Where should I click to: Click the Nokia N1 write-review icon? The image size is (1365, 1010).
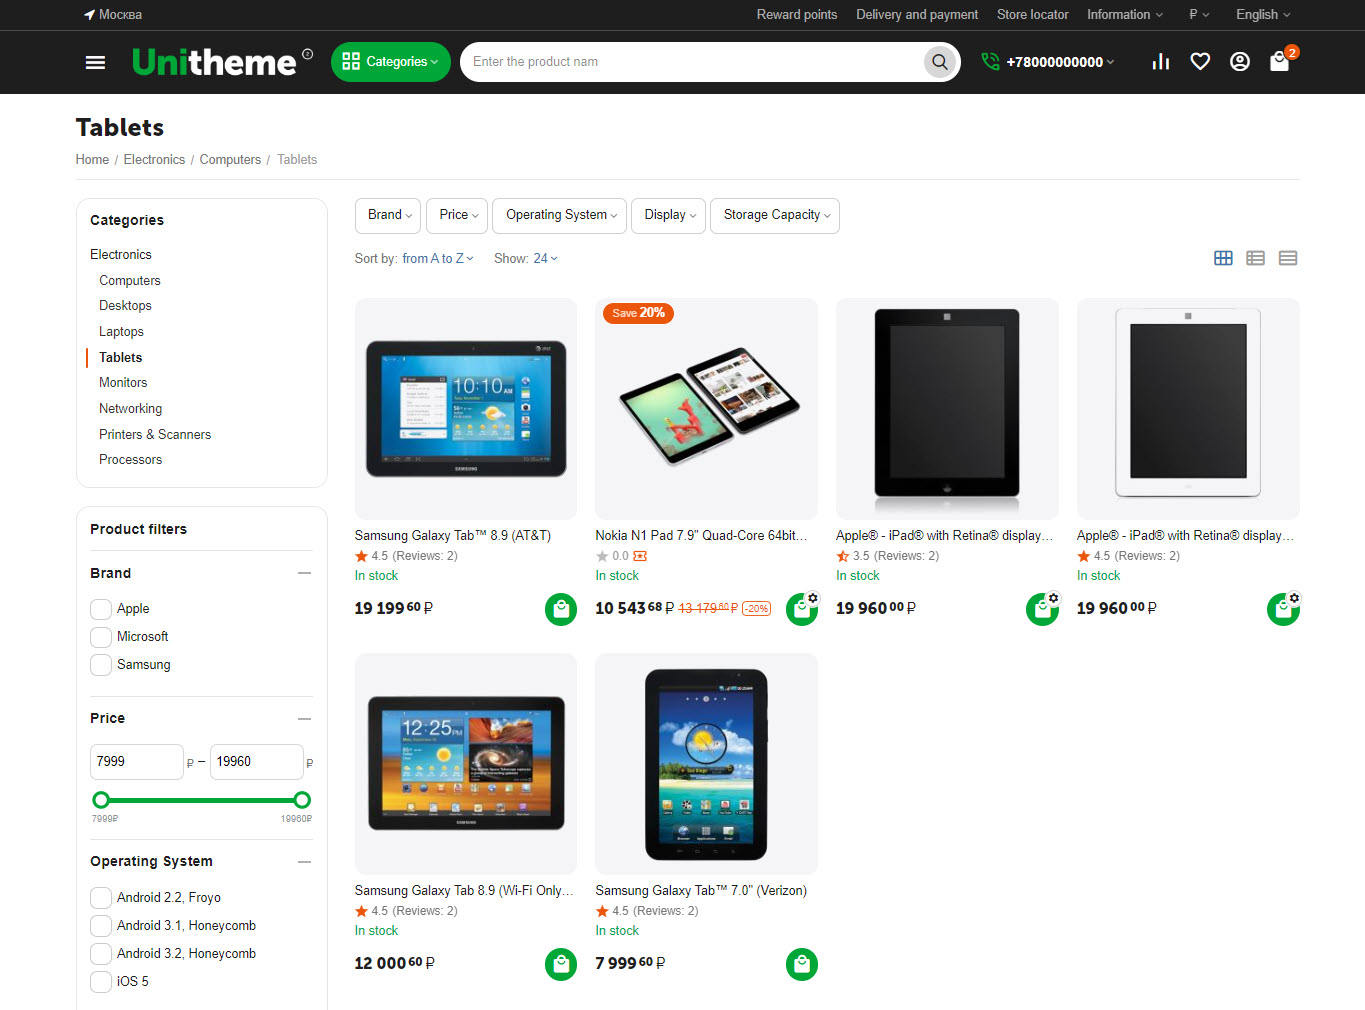pyautogui.click(x=640, y=556)
